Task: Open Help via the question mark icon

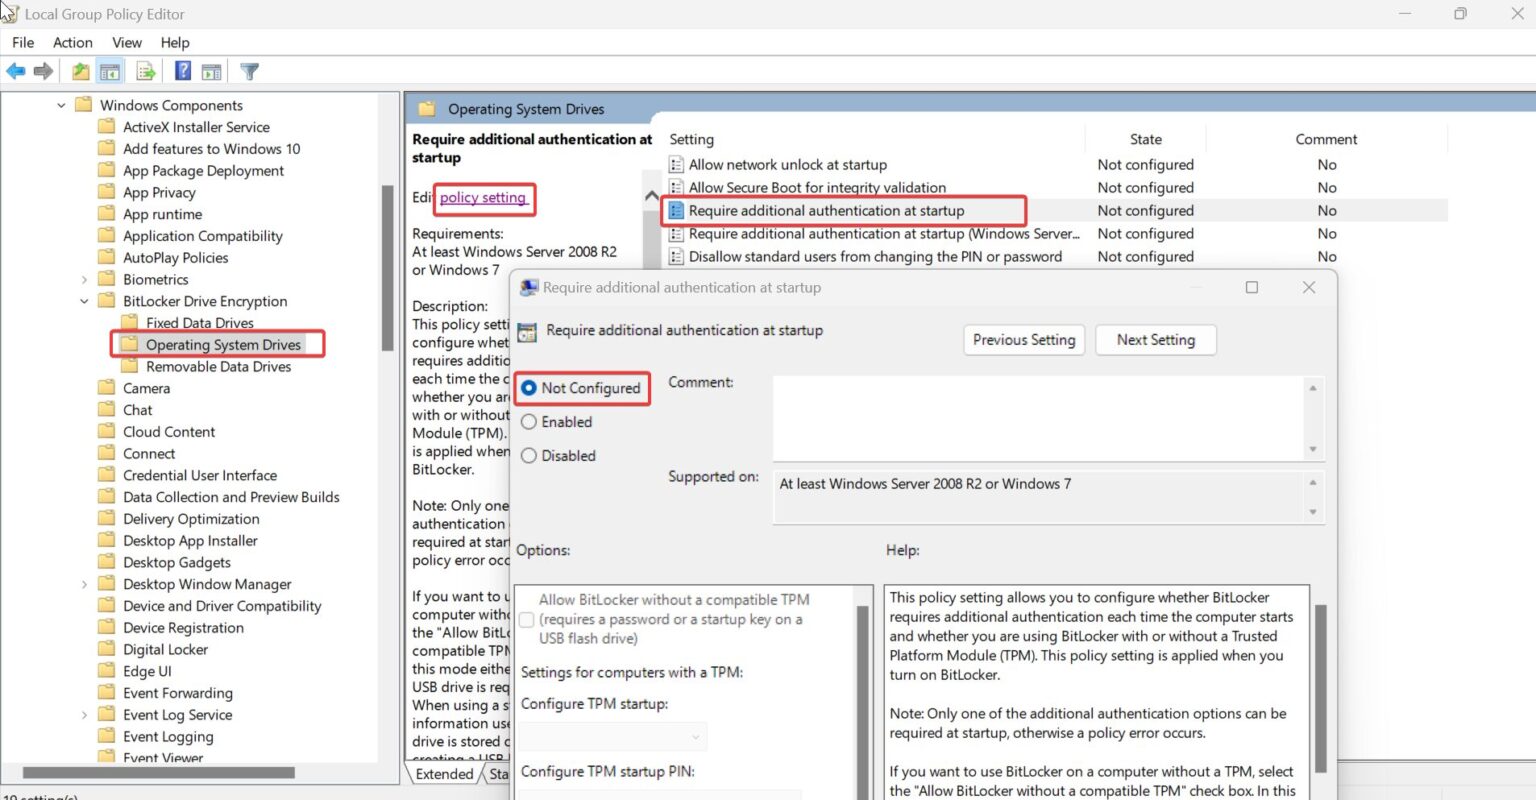Action: coord(182,70)
